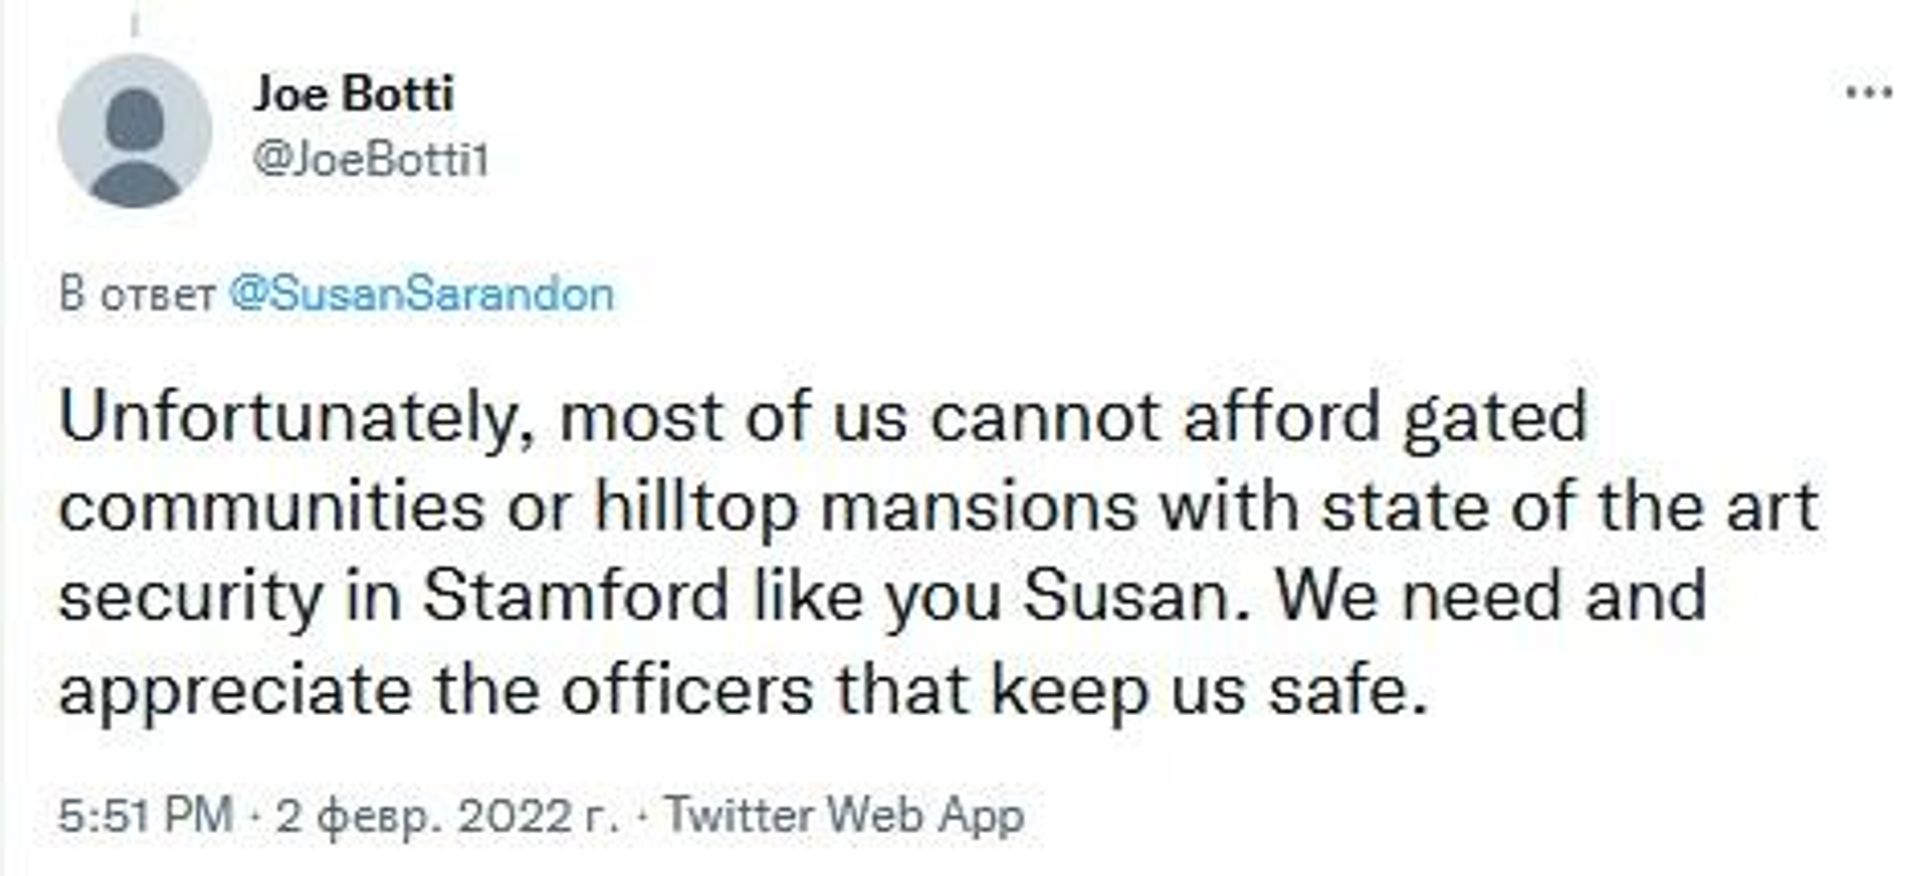Viewport: 1920px width, 876px height.
Task: Click the word 'officers' in the tweet
Action: 687,690
